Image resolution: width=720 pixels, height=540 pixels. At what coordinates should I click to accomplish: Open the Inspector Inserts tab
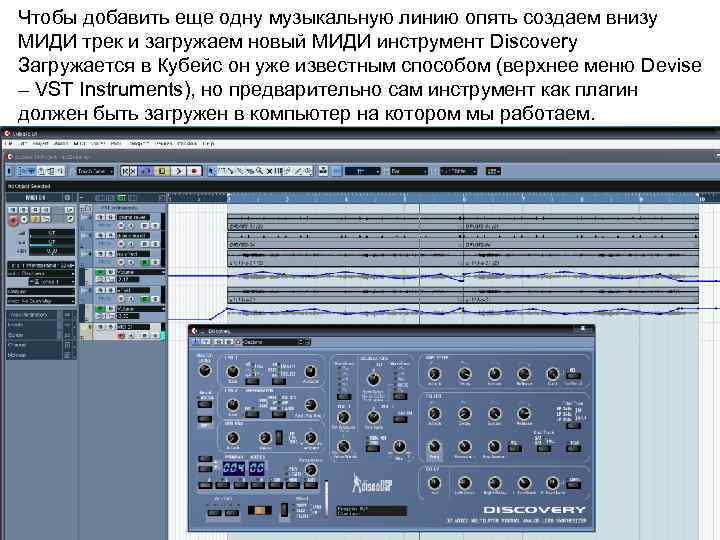pos(33,324)
